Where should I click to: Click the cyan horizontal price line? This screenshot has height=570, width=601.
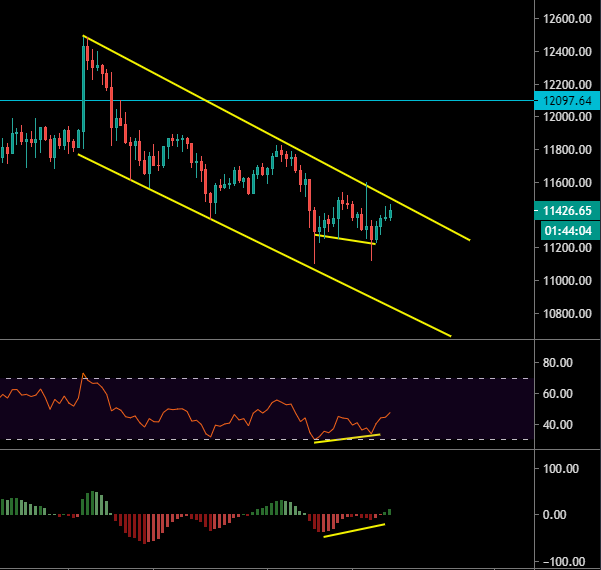tap(300, 100)
